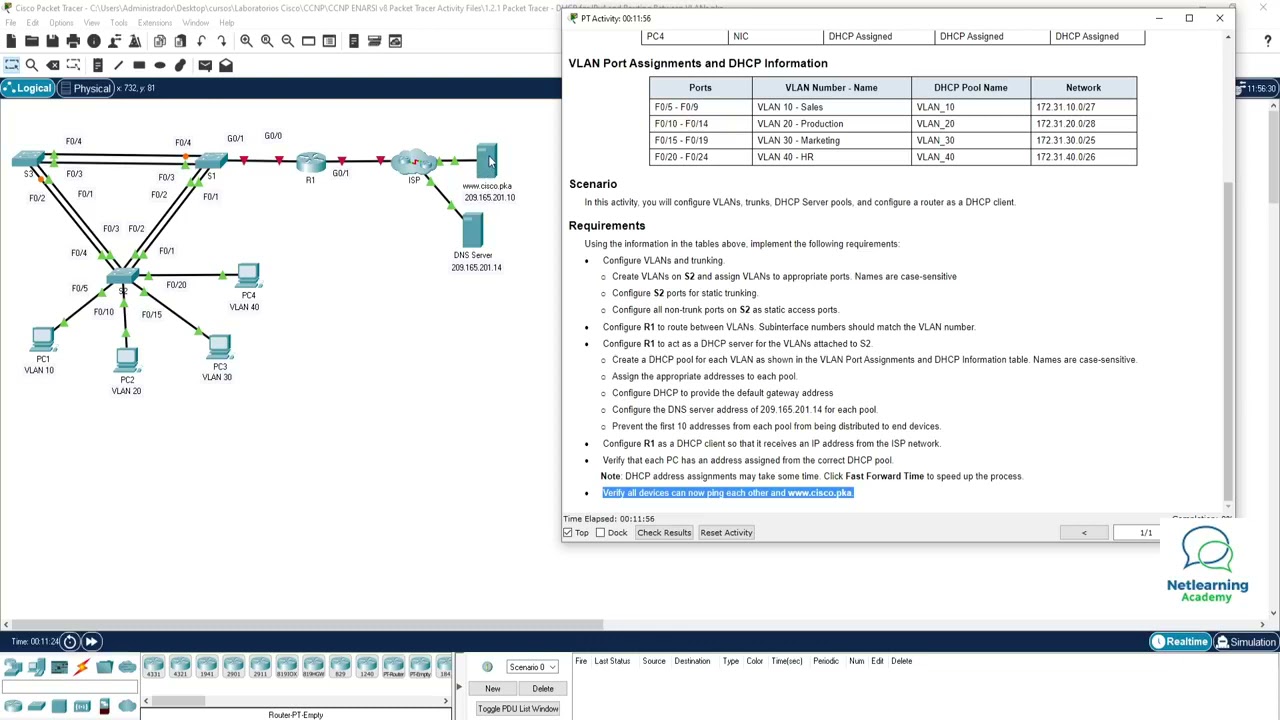Choose the Add Complex PDU open envelope
Screen dimensions: 1280x720
226,65
